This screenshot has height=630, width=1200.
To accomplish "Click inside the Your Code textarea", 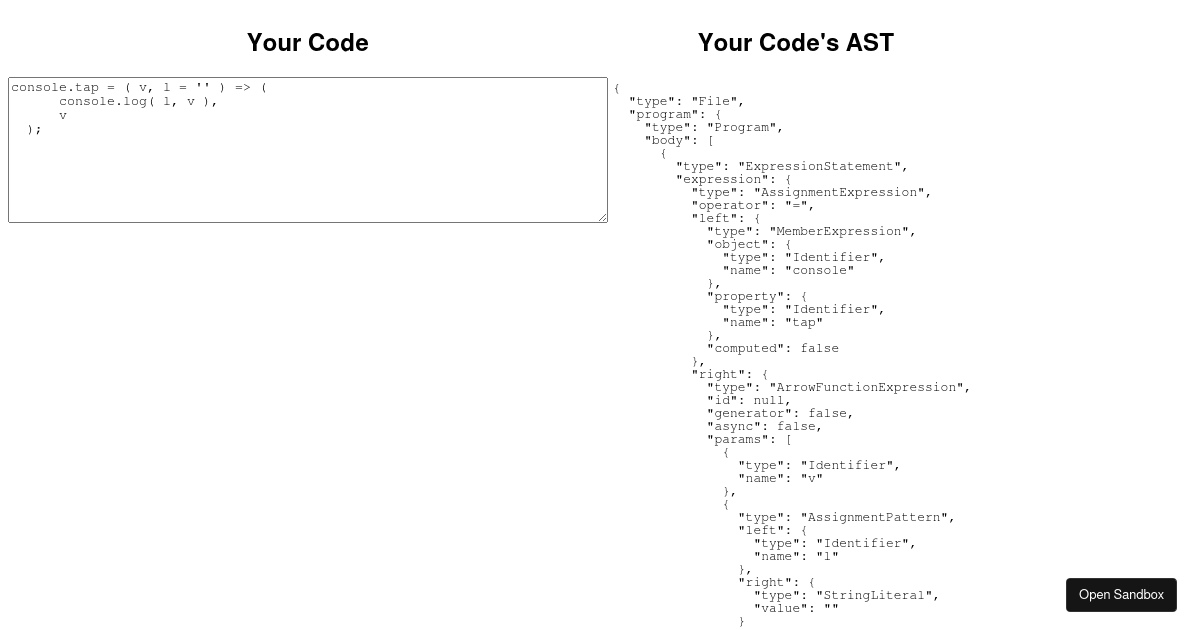I will tap(308, 150).
